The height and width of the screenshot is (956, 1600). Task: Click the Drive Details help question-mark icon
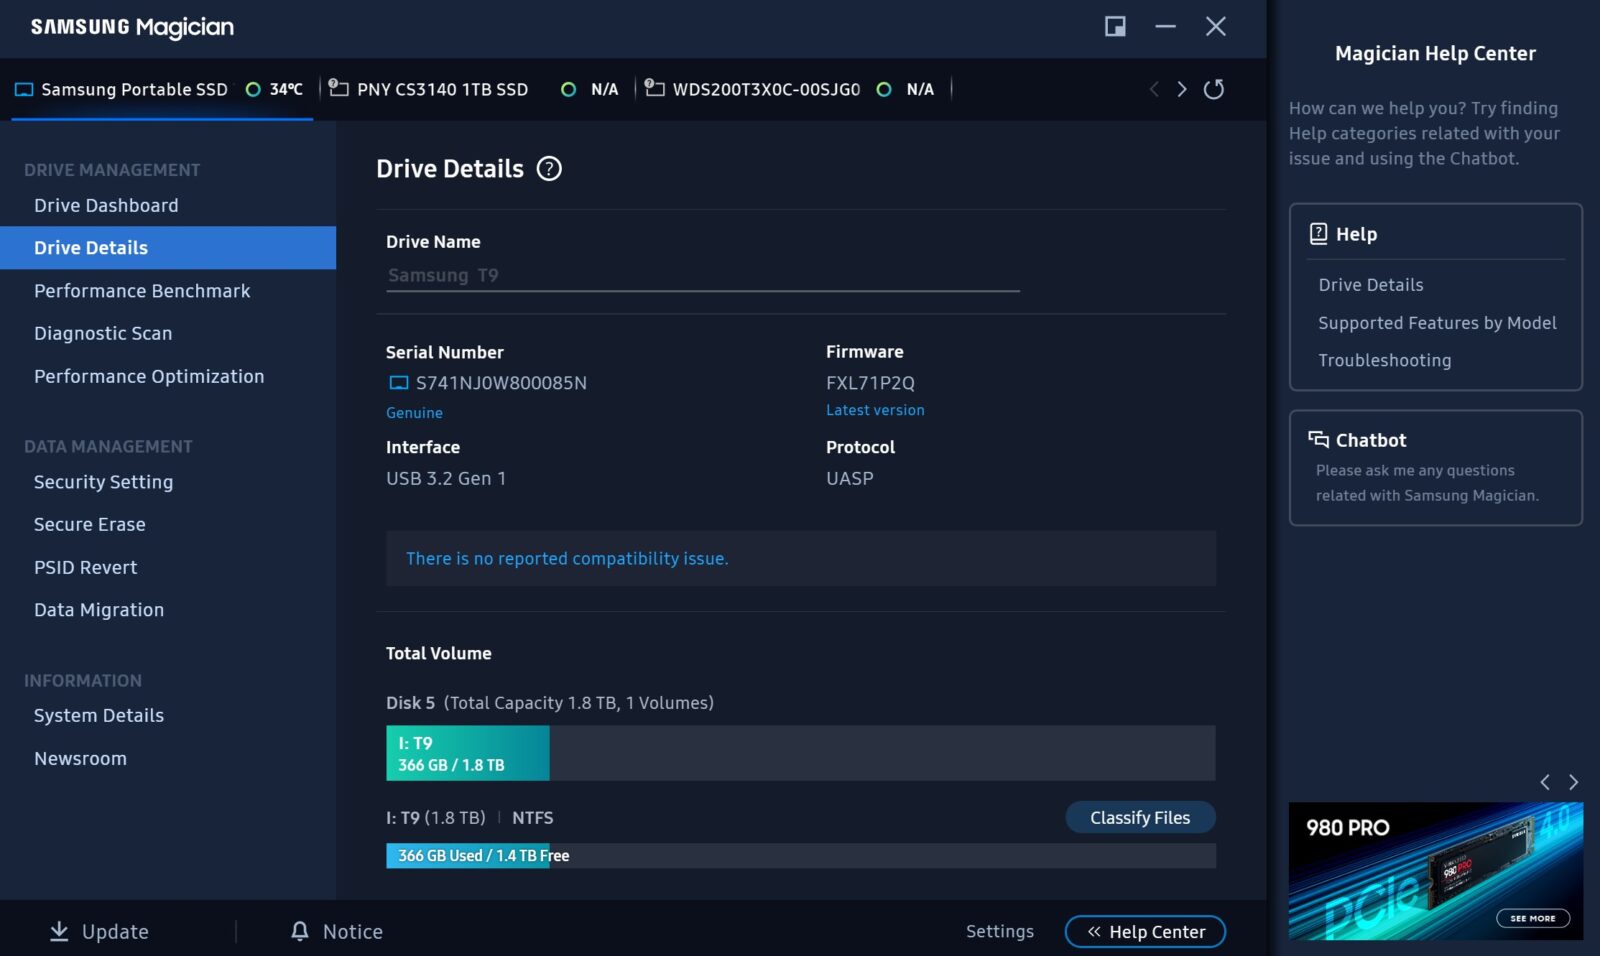(x=549, y=169)
